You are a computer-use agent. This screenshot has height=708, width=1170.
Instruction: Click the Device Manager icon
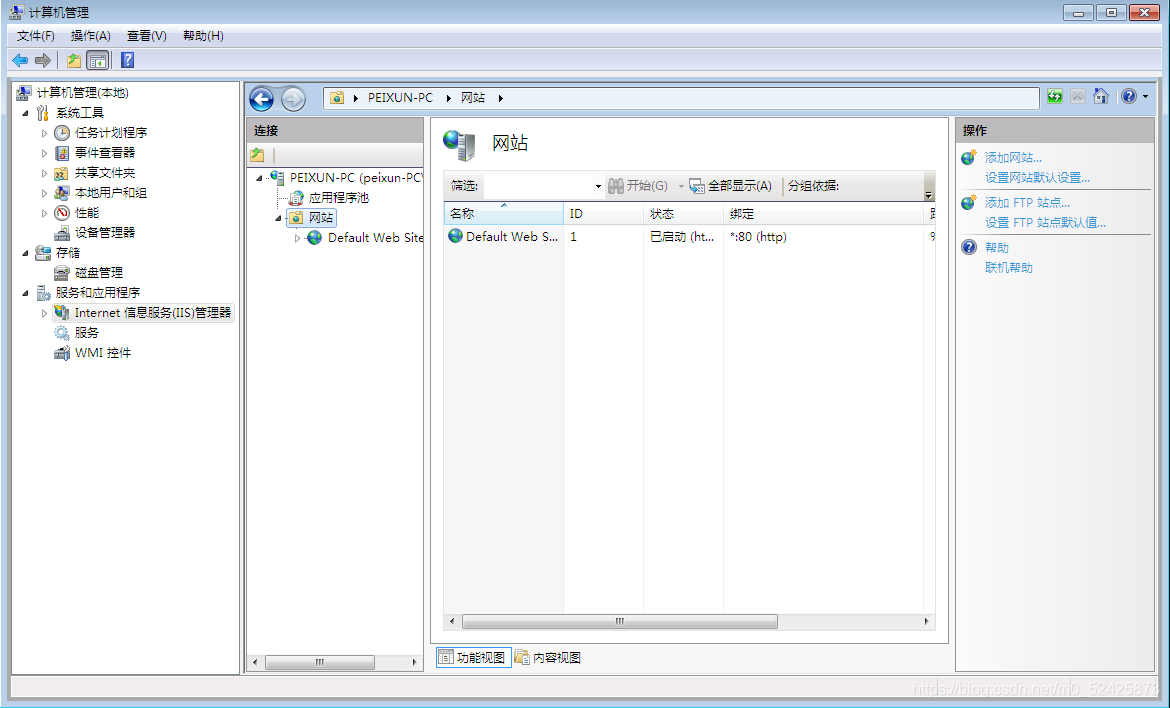coord(63,233)
